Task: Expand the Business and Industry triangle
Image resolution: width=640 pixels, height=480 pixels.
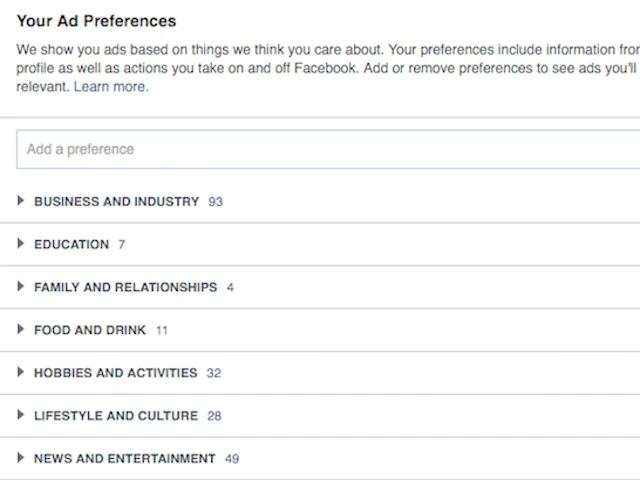Action: coord(21,201)
